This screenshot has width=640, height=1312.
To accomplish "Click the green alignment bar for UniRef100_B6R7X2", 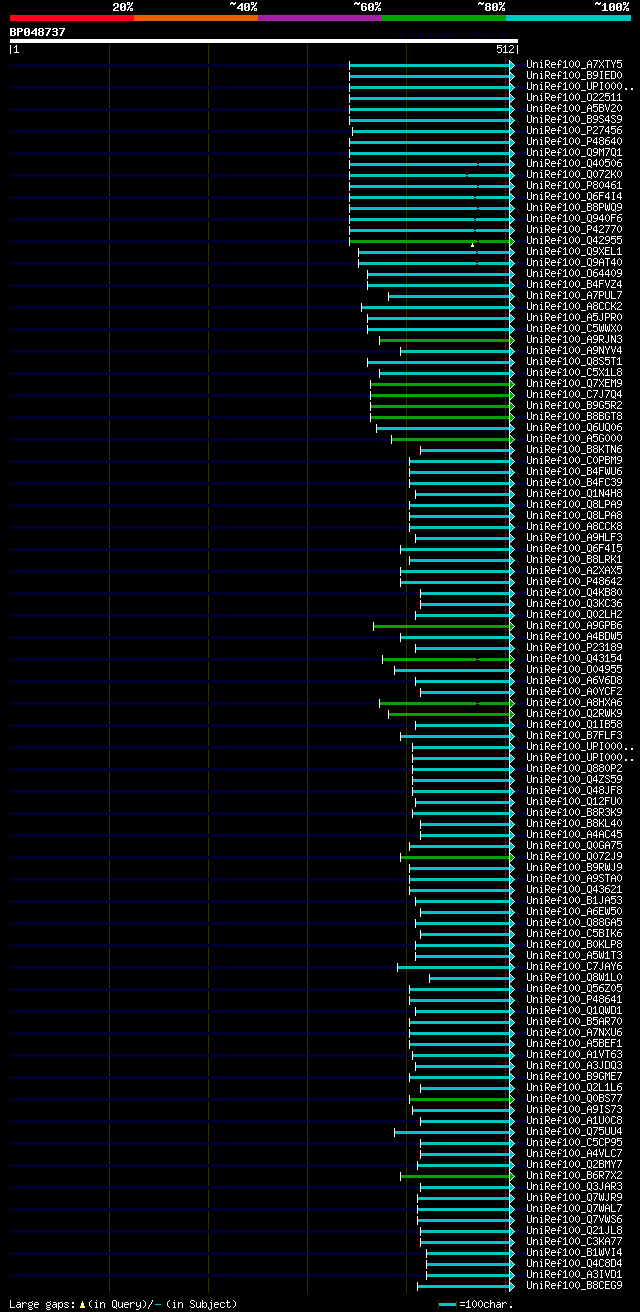I will tap(458, 1175).
